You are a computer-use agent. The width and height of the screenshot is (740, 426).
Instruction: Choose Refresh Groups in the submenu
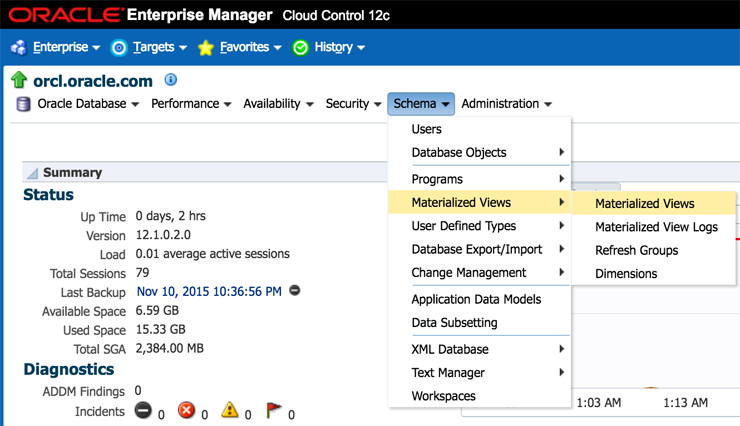pyautogui.click(x=636, y=250)
